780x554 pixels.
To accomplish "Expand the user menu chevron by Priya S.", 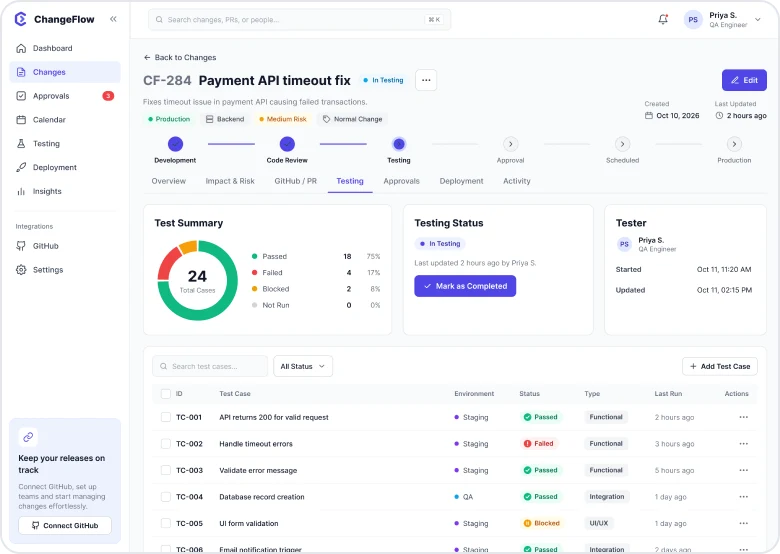I will pyautogui.click(x=758, y=20).
